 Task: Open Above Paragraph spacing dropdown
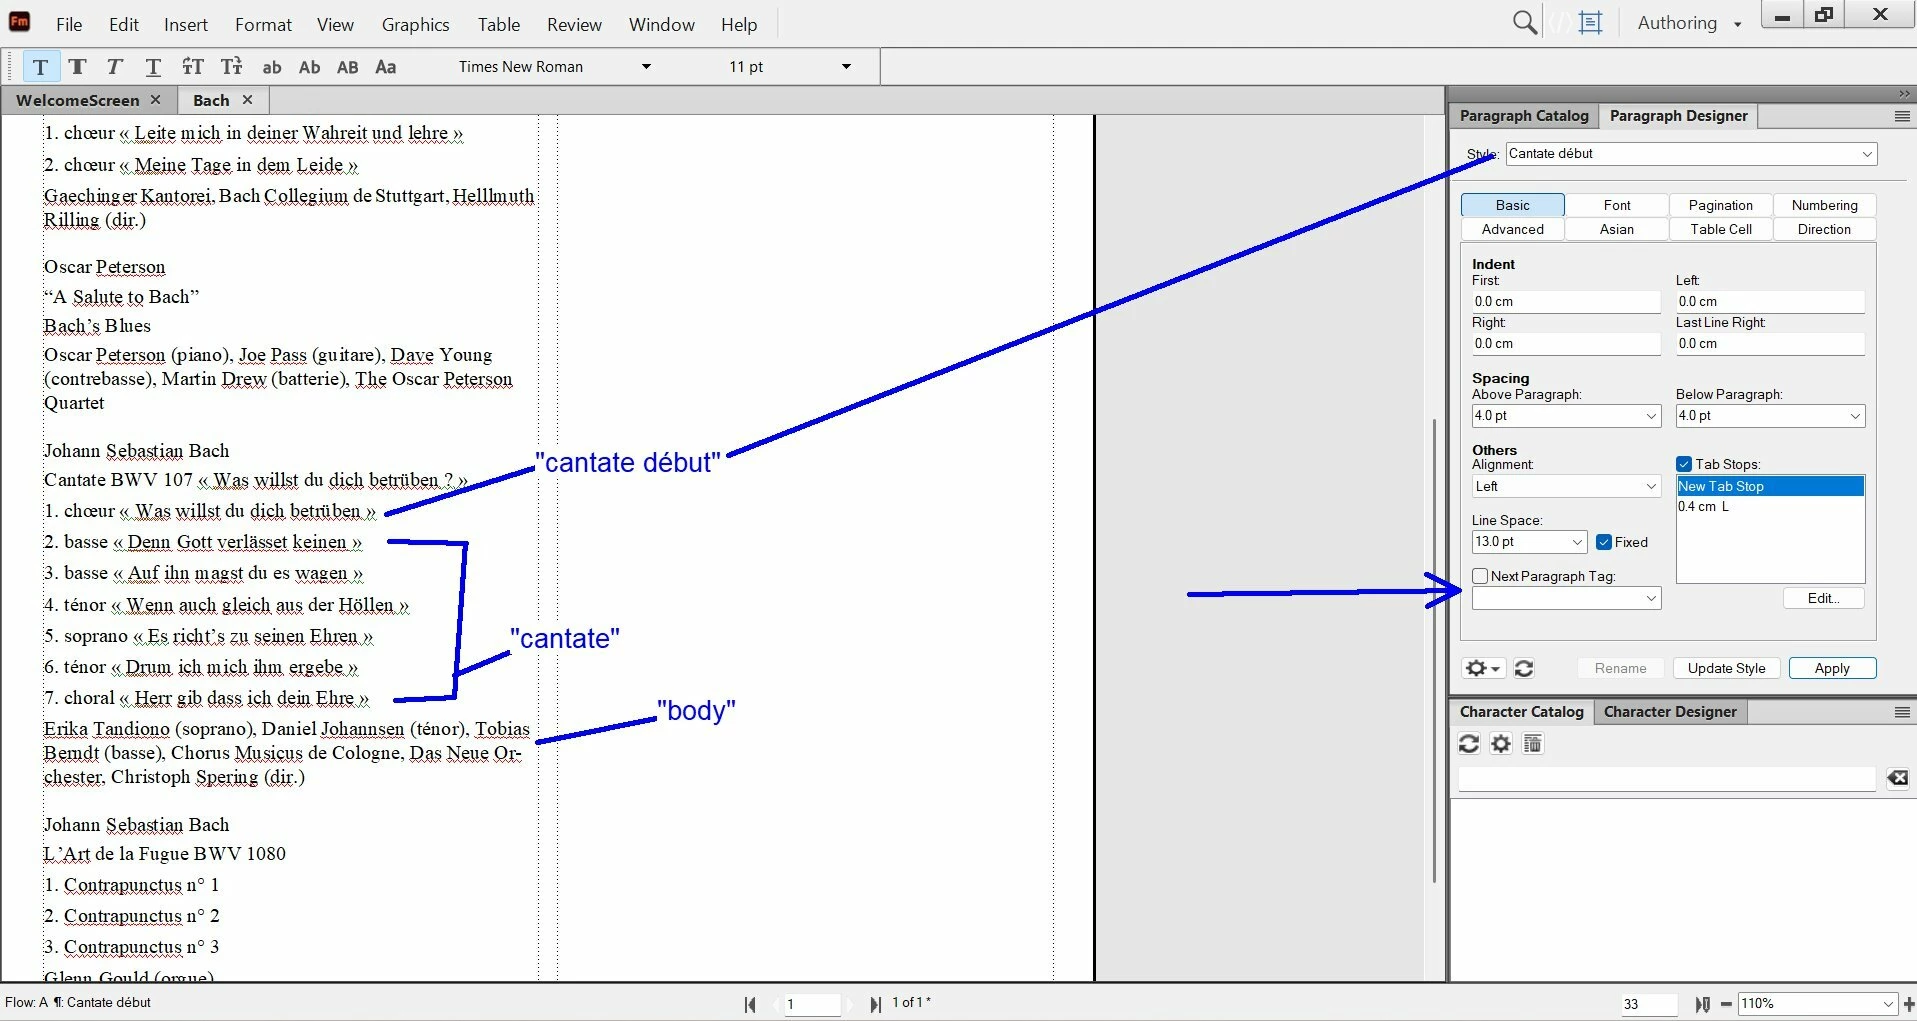pyautogui.click(x=1651, y=416)
